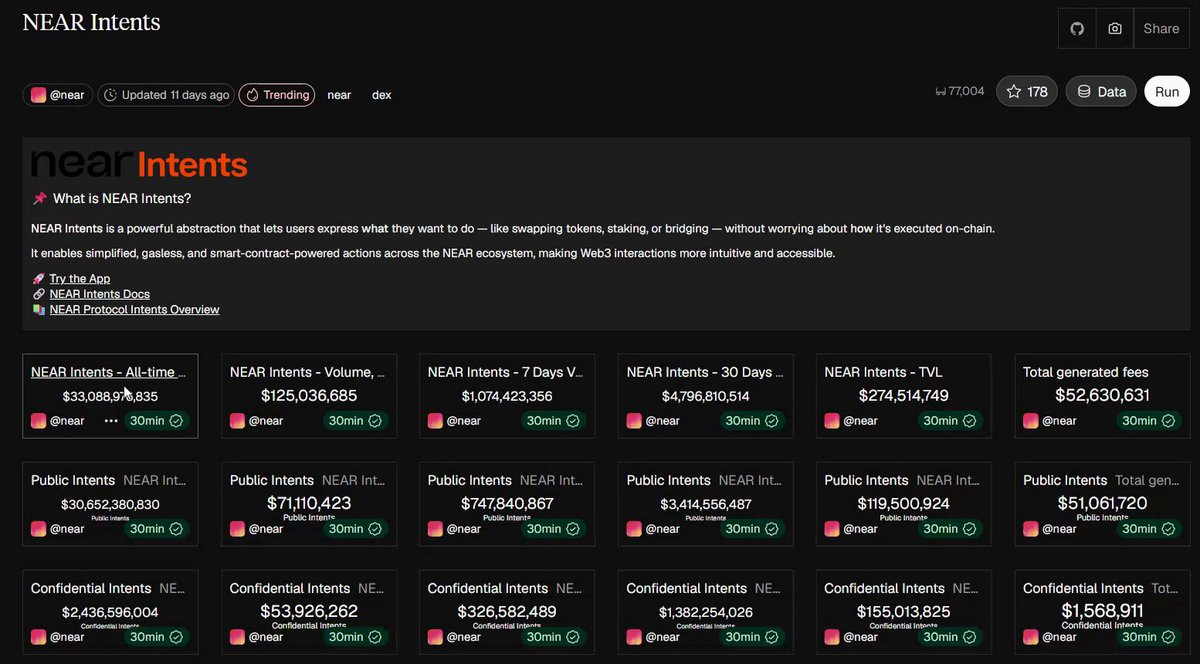Select the "dex" tag

(x=382, y=95)
